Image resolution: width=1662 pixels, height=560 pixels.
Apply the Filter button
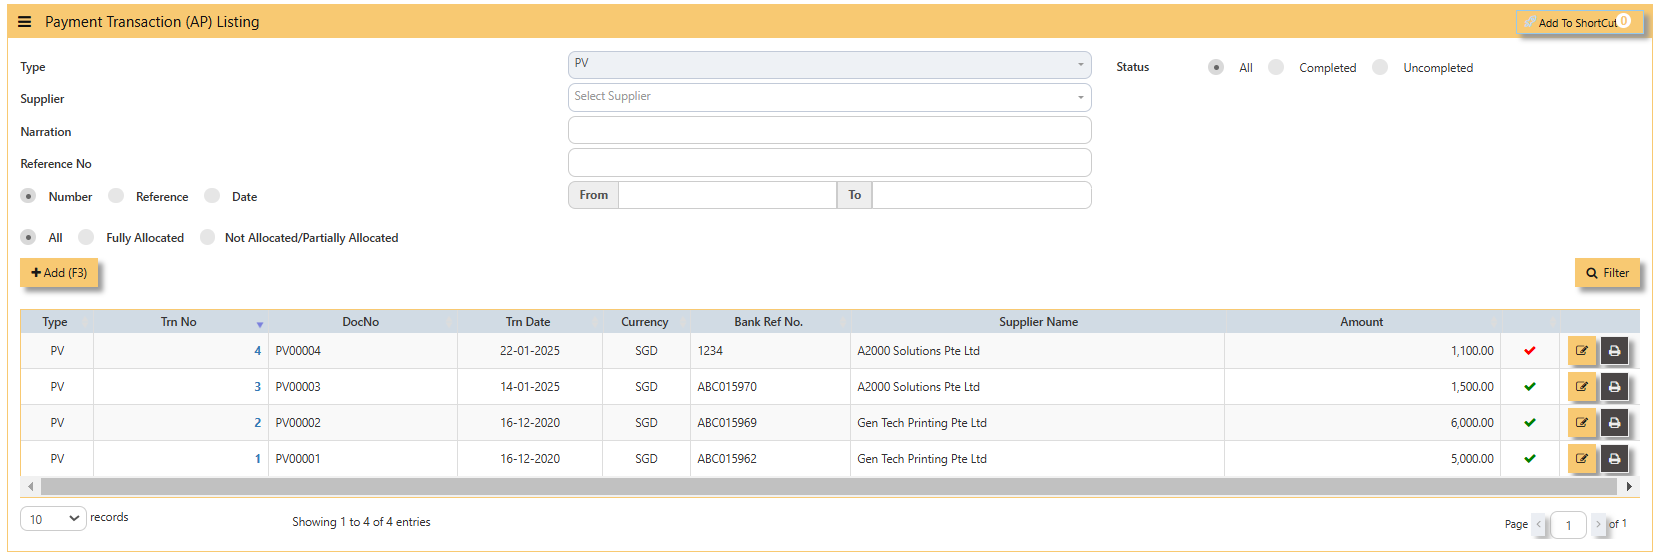[x=1607, y=273]
